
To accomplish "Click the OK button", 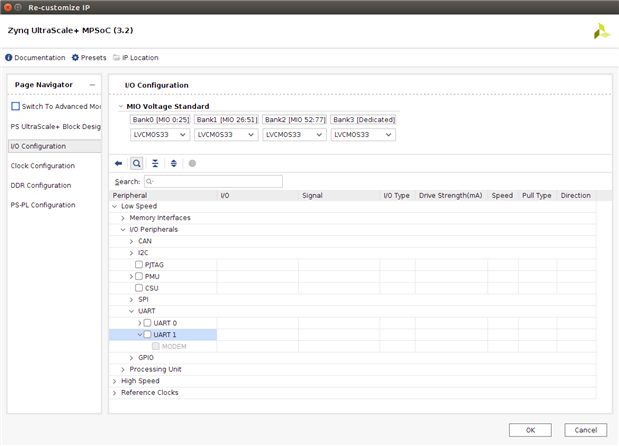I will tap(530, 430).
